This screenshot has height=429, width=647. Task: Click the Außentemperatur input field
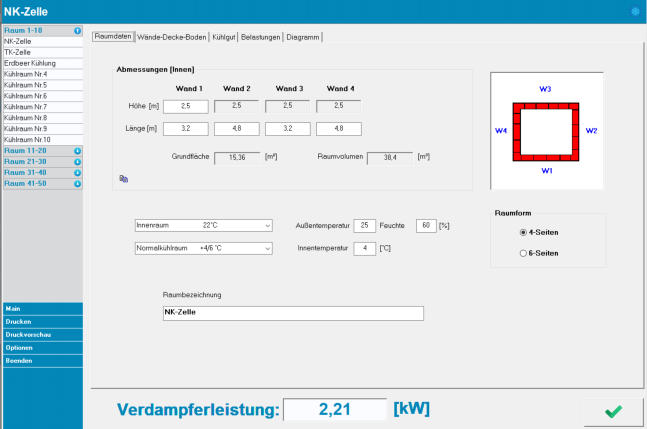pos(365,226)
